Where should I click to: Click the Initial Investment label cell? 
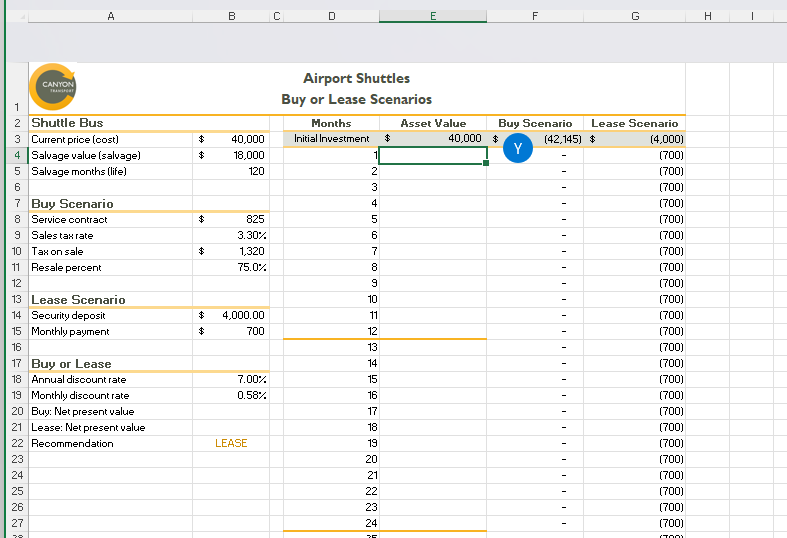click(x=332, y=139)
